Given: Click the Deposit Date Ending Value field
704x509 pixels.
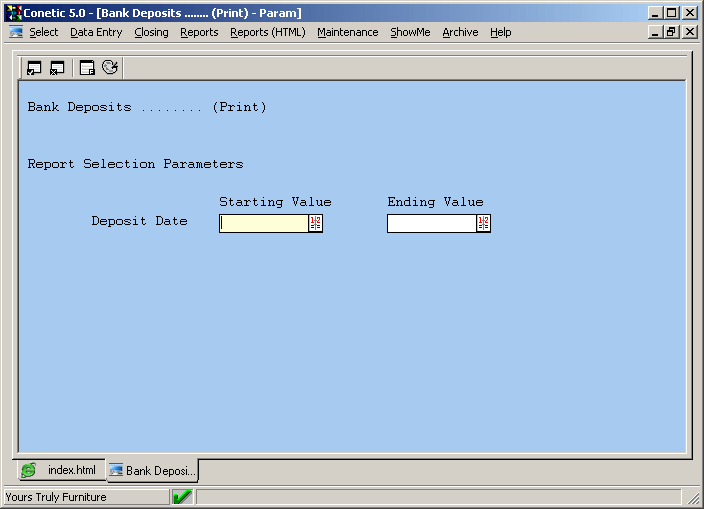Looking at the screenshot, I should 431,223.
